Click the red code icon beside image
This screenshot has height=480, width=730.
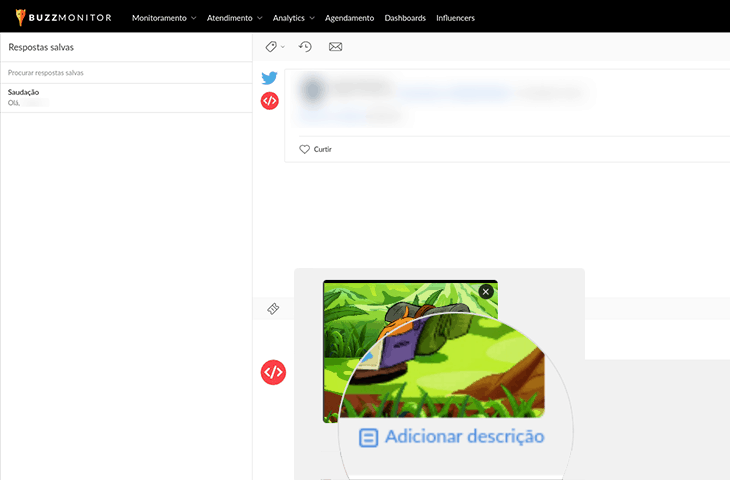[x=273, y=372]
